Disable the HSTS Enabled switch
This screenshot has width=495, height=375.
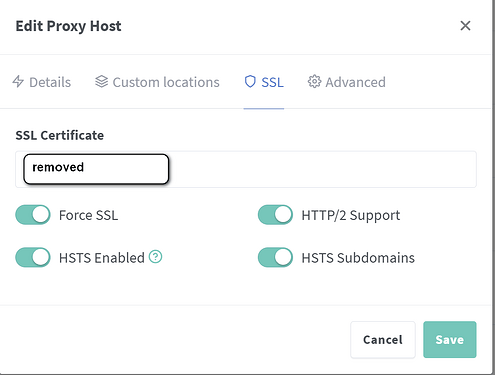[33, 257]
